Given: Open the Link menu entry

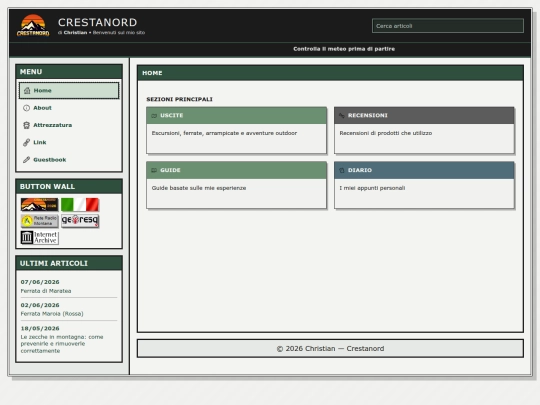Looking at the screenshot, I should 69,142.
